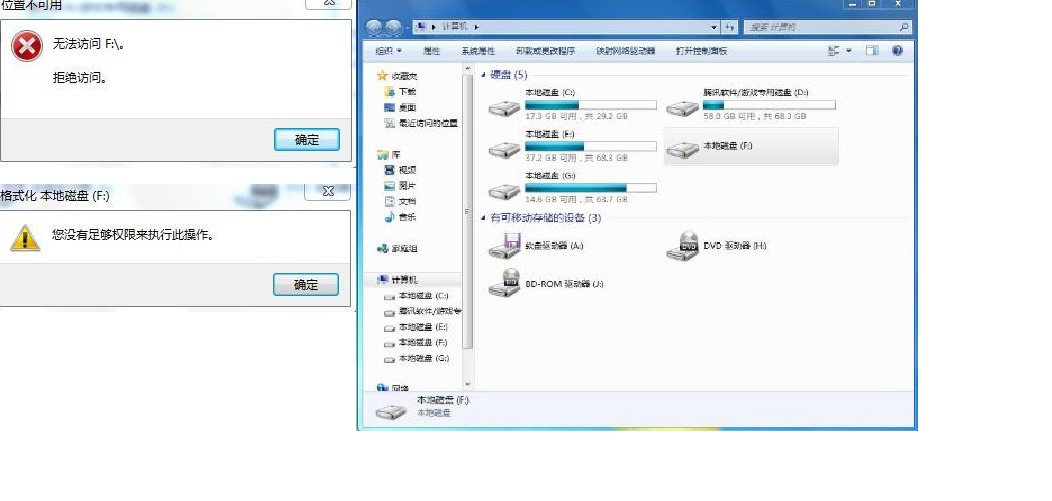Screen dimensions: 1052x501
Task: Close the 格式化 本地磁盘 (F:) dialog with X
Action: click(327, 191)
